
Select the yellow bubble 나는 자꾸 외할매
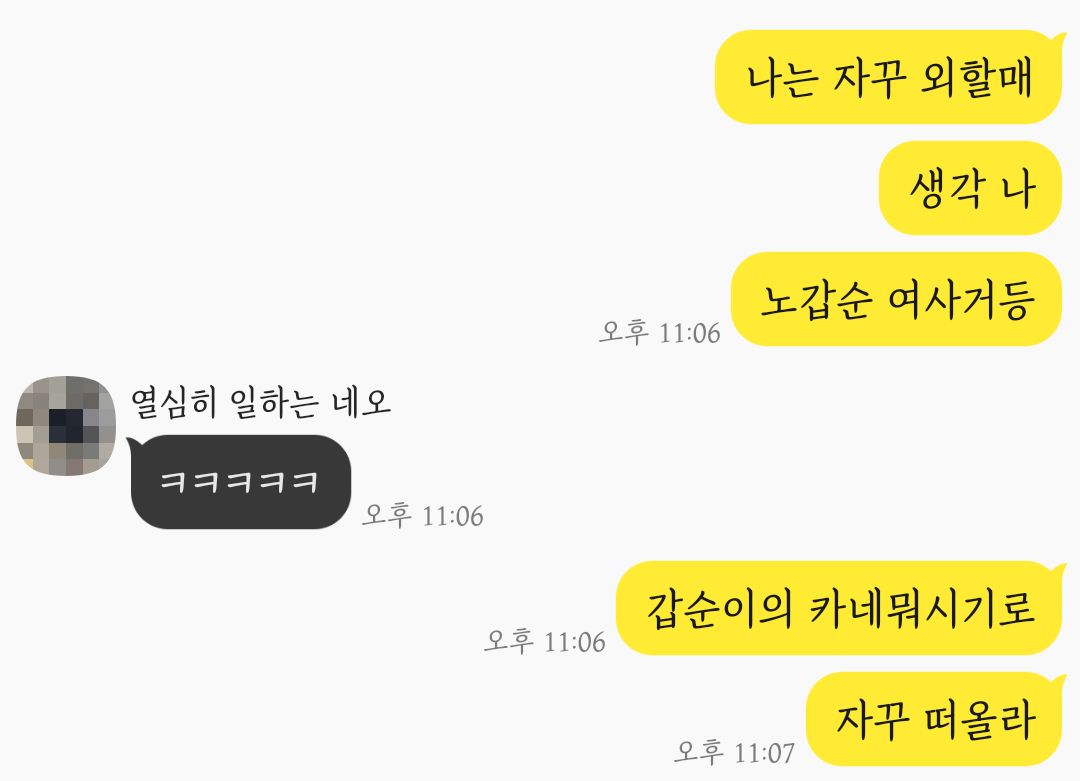pyautogui.click(x=890, y=77)
